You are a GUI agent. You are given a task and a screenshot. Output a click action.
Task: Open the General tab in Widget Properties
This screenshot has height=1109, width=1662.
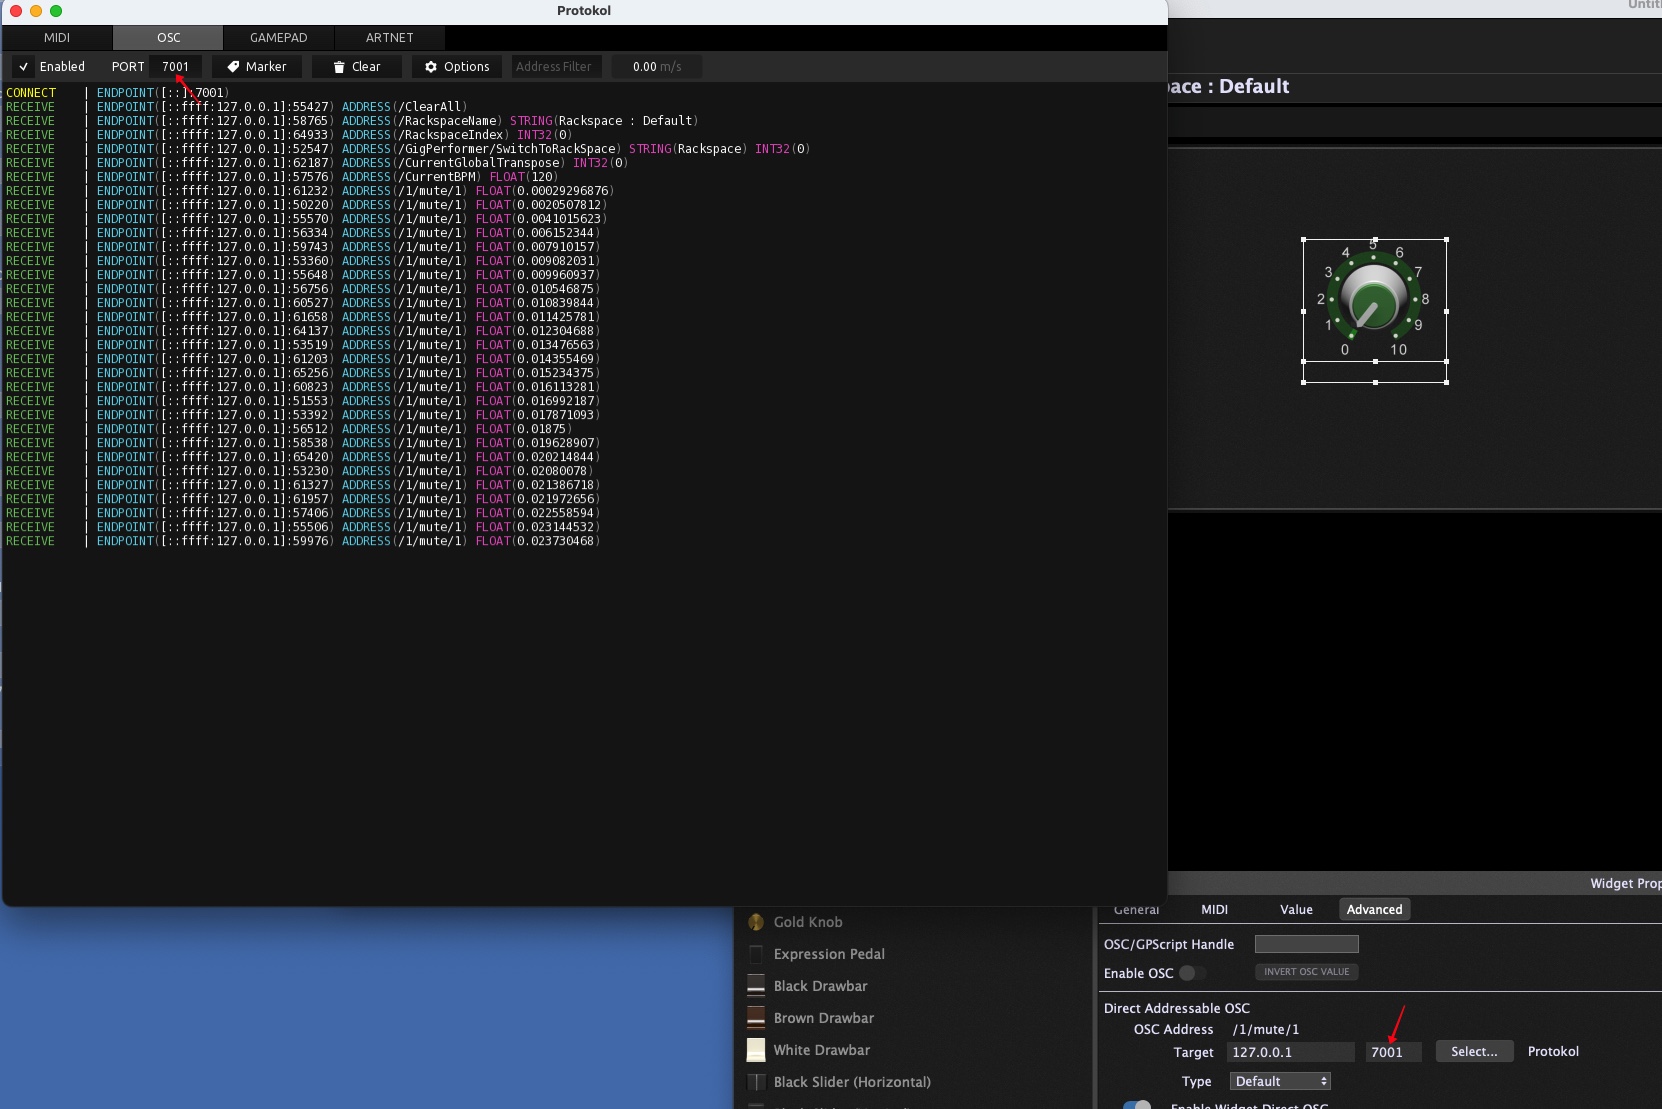[1136, 909]
